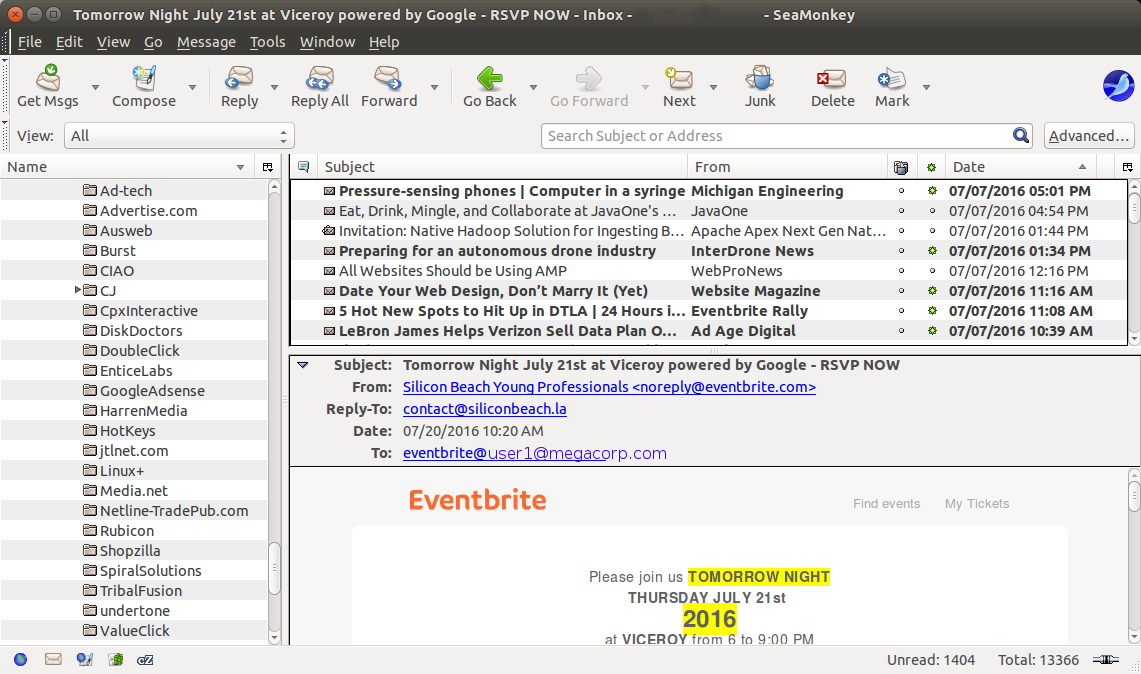The image size is (1141, 674).
Task: Click the Search Subject or Address field
Action: click(775, 136)
